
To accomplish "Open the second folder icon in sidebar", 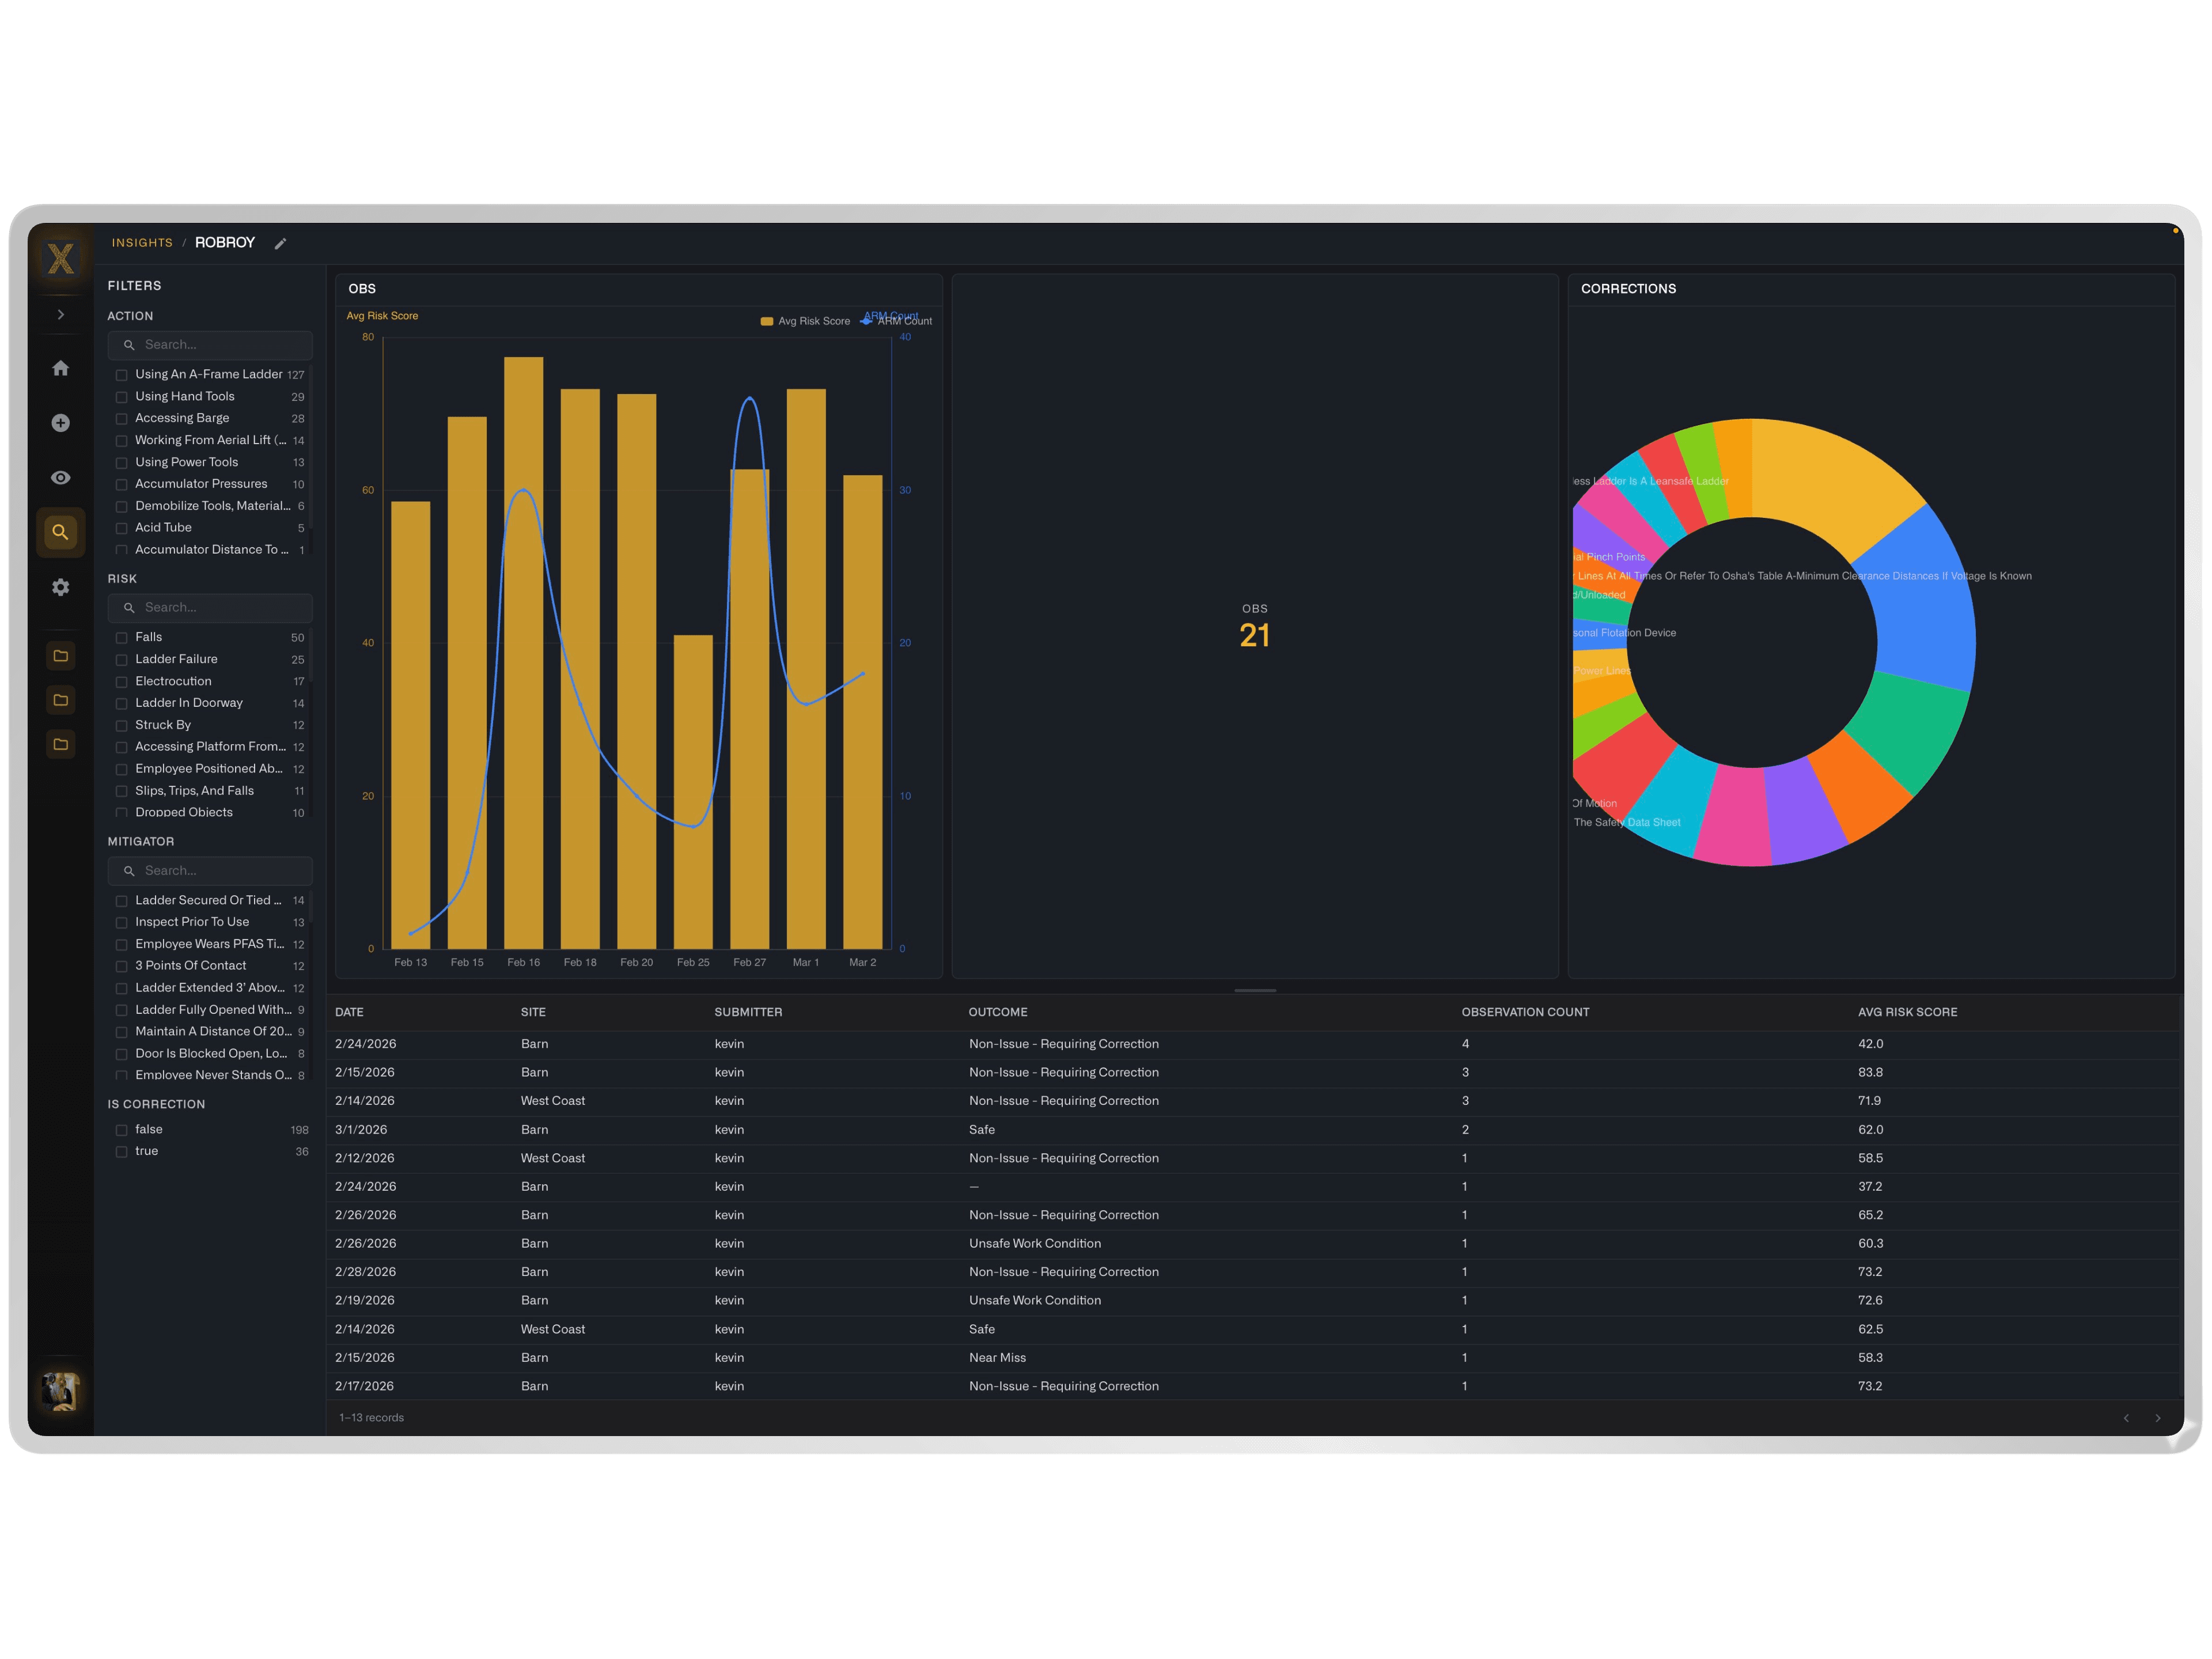I will (61, 700).
